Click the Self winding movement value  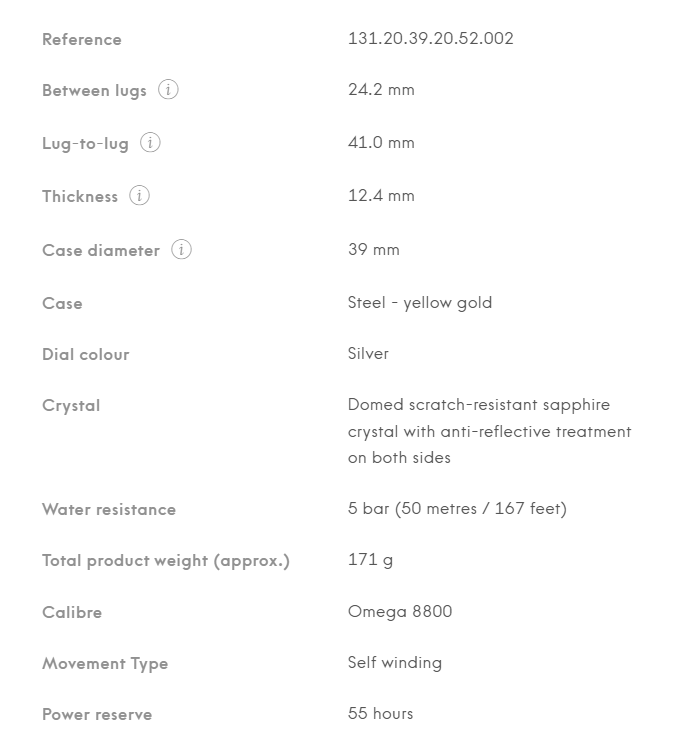pyautogui.click(x=394, y=663)
